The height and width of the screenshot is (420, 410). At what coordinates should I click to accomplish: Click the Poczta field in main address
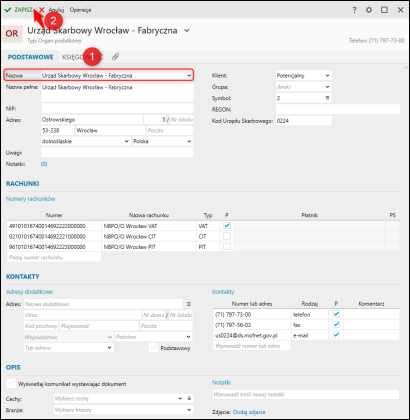tap(170, 130)
